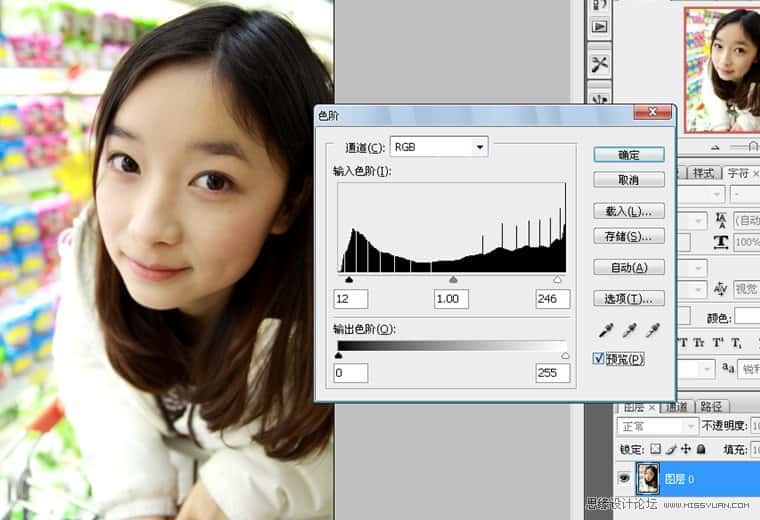The height and width of the screenshot is (520, 760).
Task: Click the lock transparent pixels icon
Action: pyautogui.click(x=655, y=450)
